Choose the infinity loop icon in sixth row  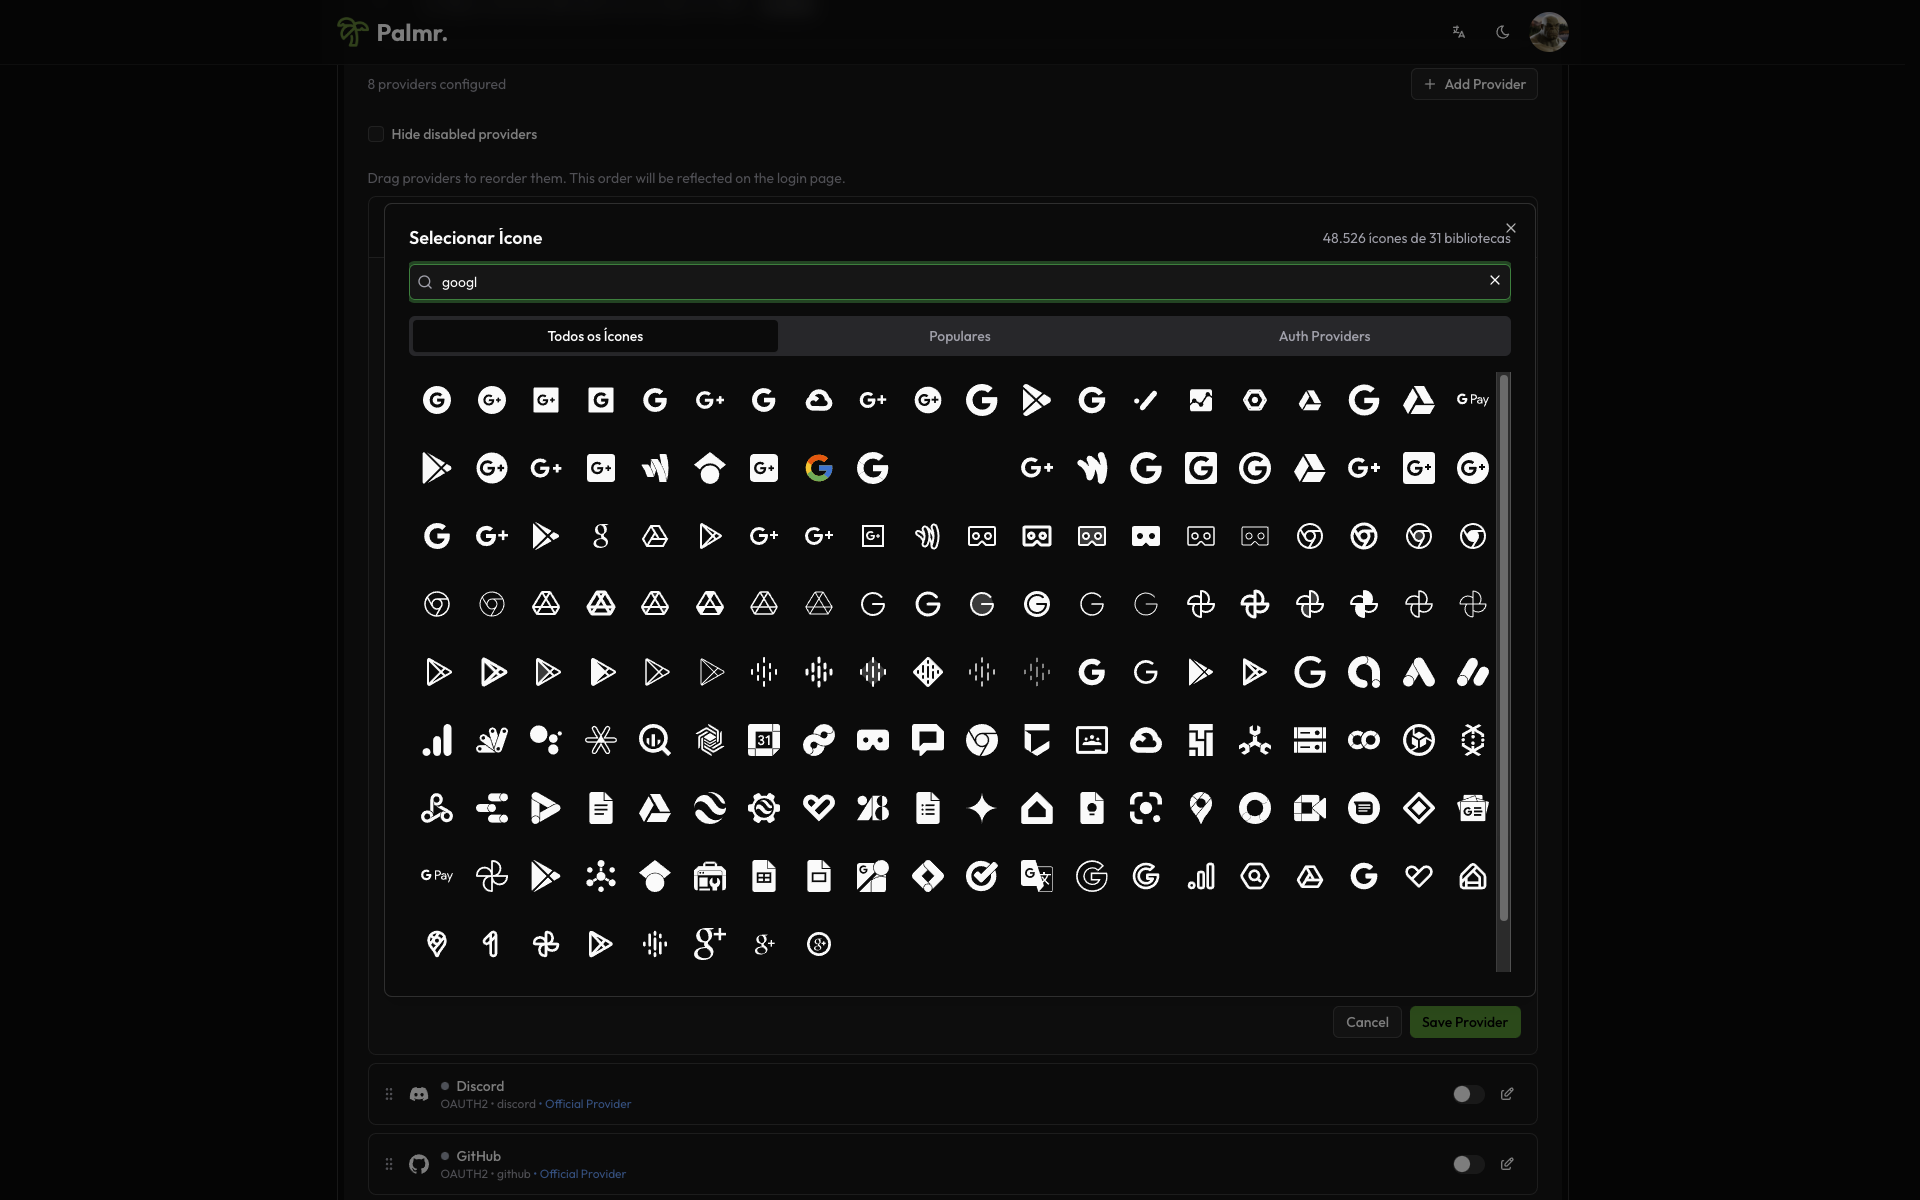pos(1363,740)
